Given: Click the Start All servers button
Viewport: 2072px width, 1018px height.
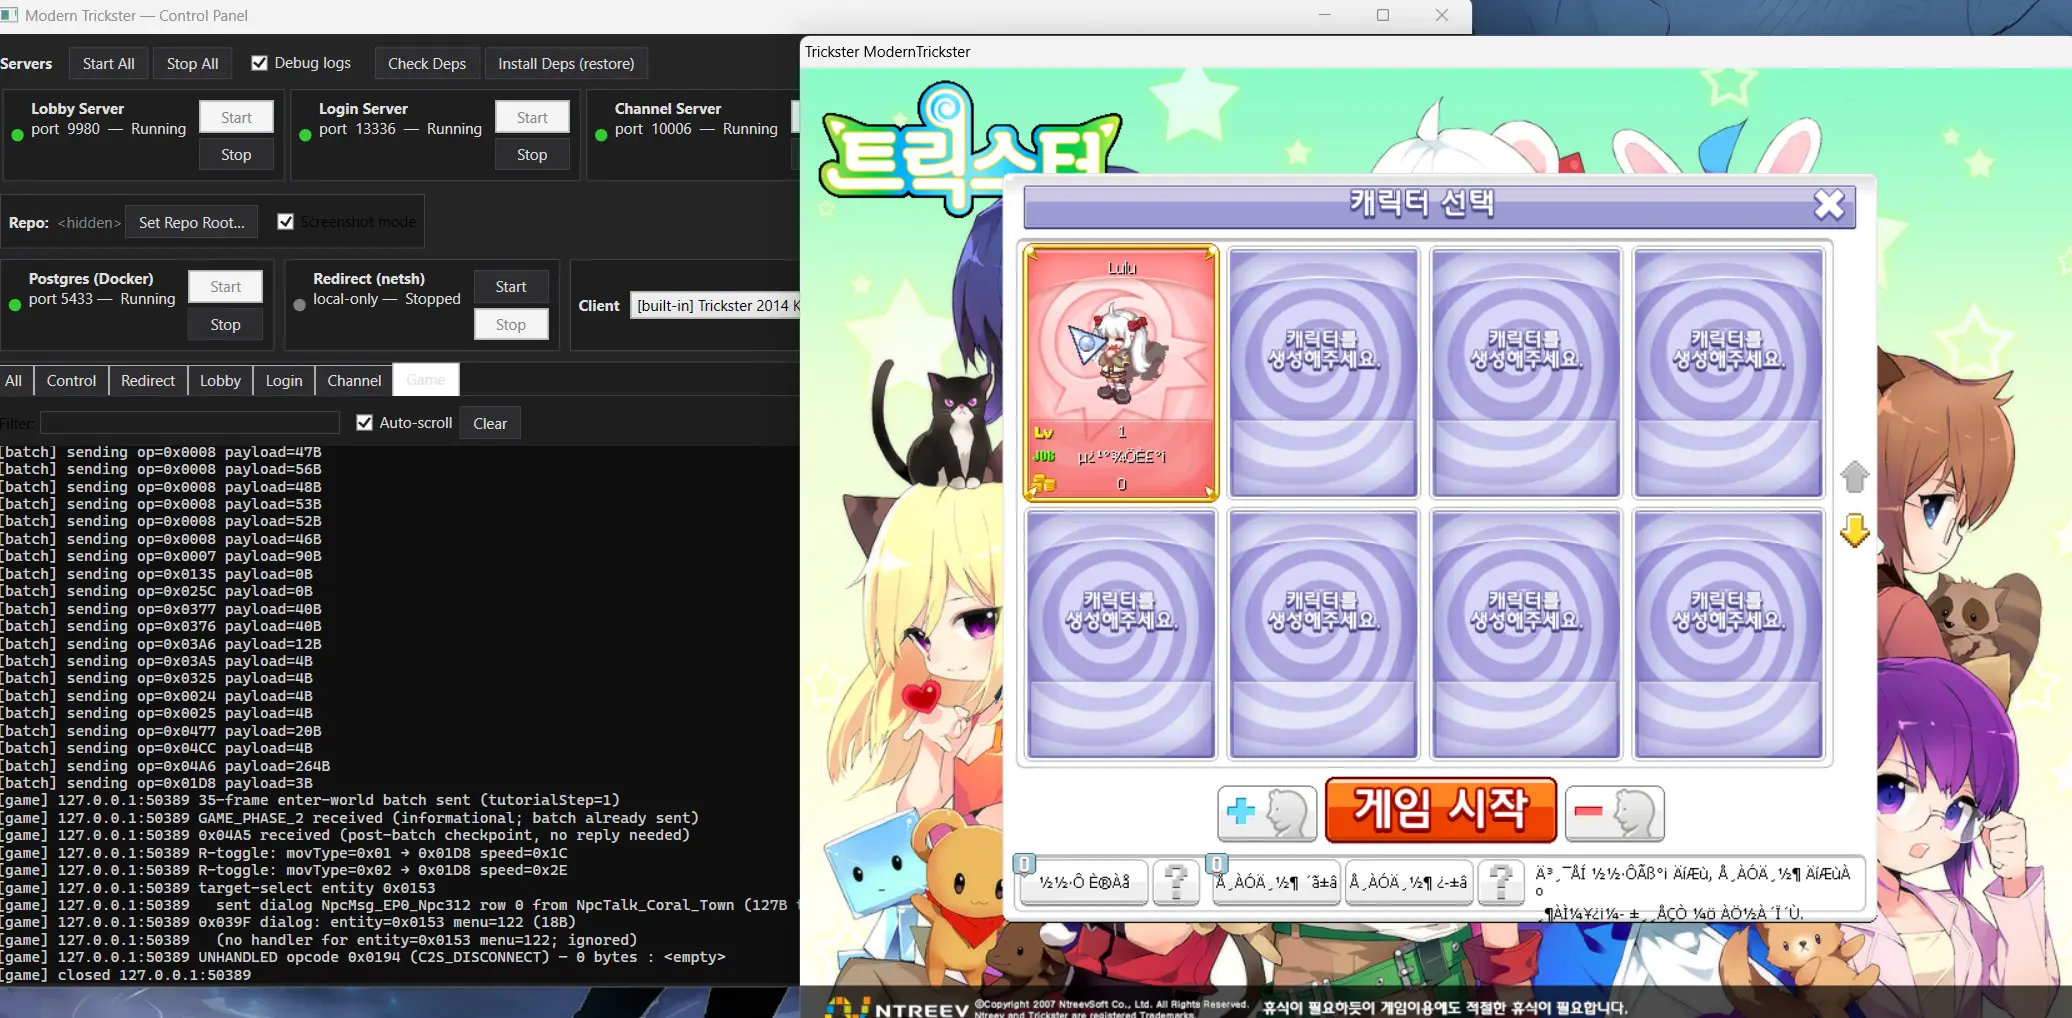Looking at the screenshot, I should (109, 64).
